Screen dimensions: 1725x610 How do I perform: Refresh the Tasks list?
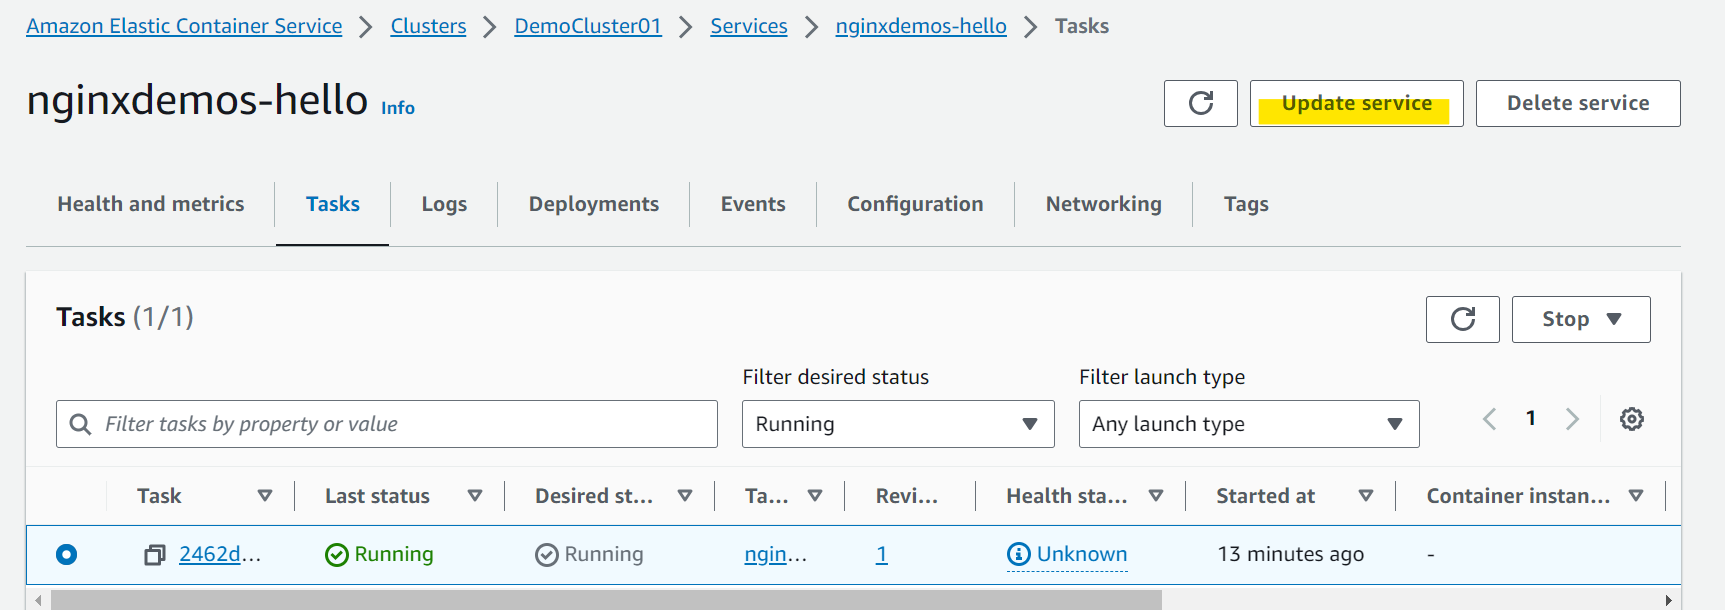1462,319
